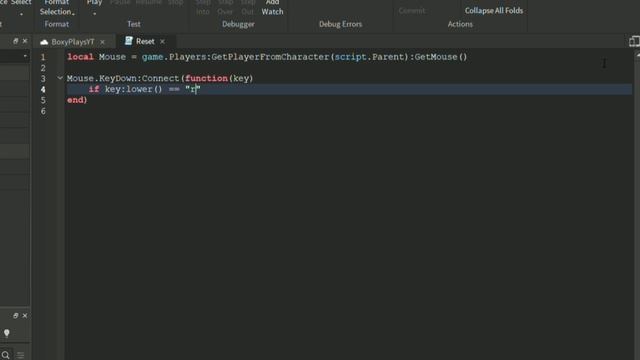
Task: Click Add Watch in the Debugger group
Action: point(272,8)
